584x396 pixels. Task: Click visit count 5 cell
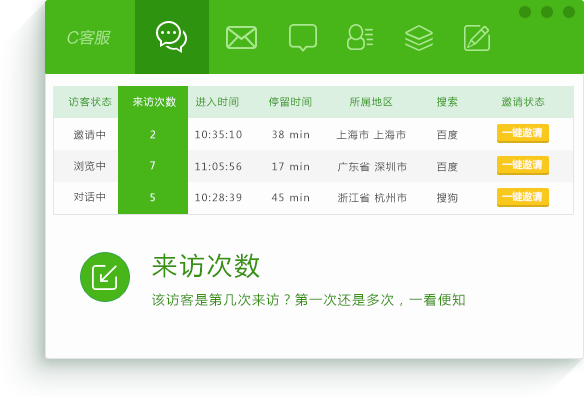click(x=153, y=197)
